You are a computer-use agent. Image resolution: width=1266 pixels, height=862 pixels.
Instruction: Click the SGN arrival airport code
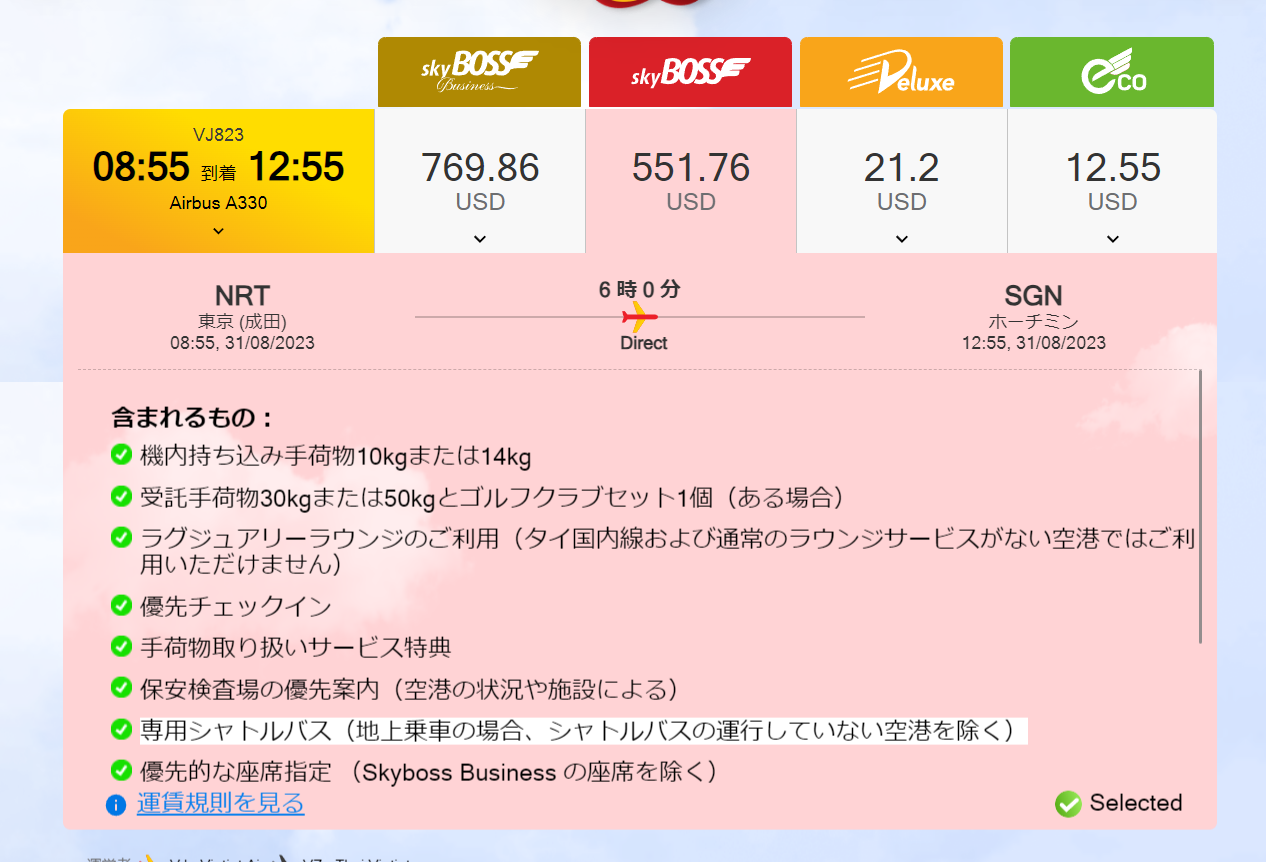tap(1033, 296)
